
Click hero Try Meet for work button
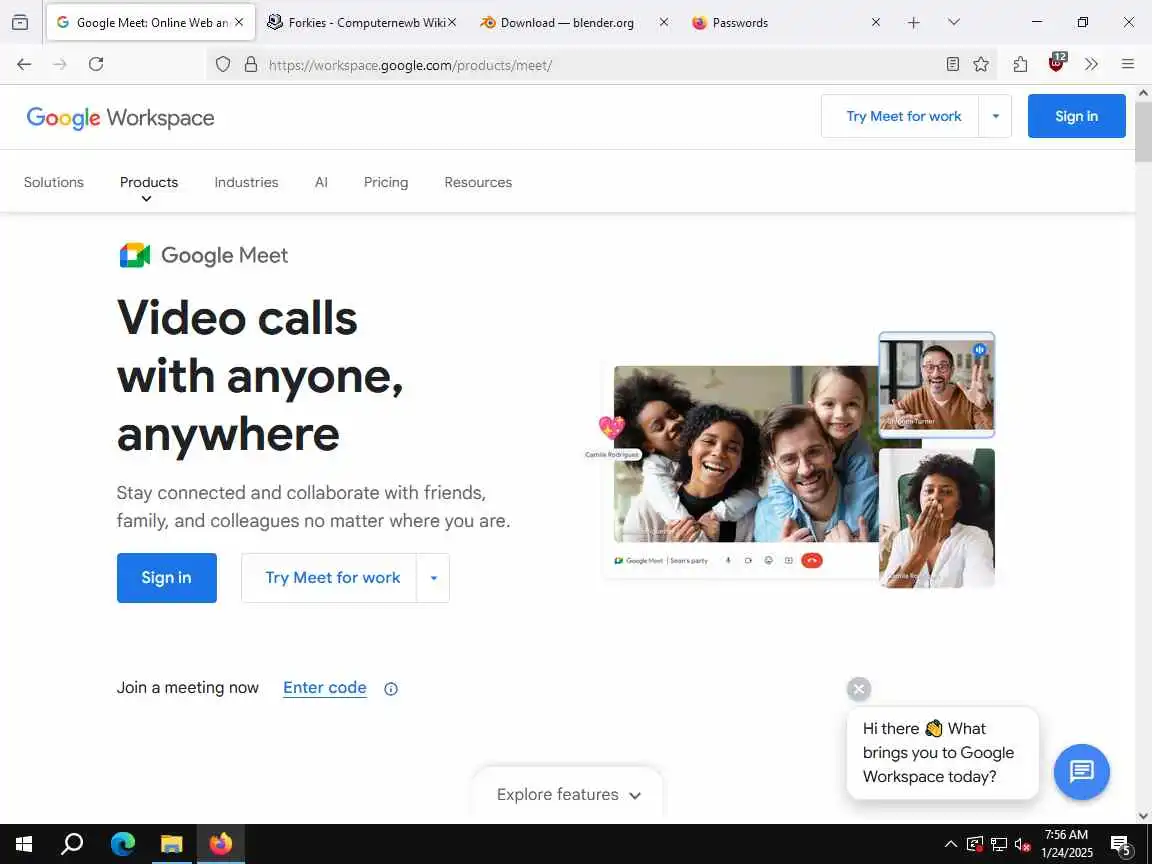(330, 578)
